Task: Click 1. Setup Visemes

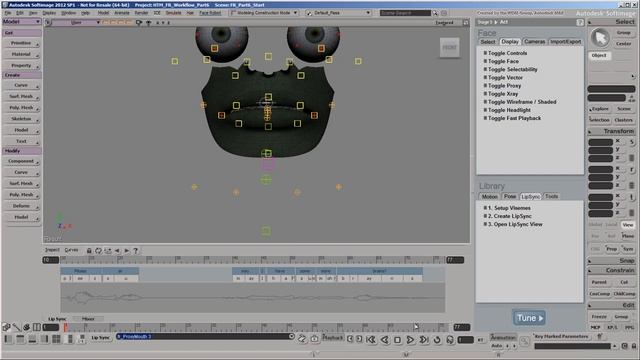Action: (509, 208)
